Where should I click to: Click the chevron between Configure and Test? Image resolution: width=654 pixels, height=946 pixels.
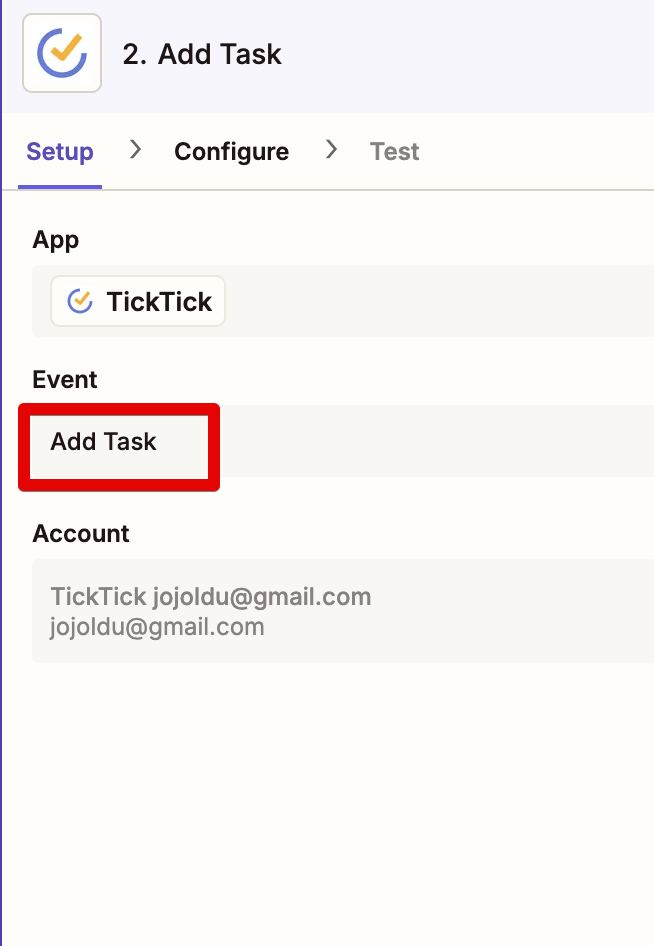(x=331, y=150)
